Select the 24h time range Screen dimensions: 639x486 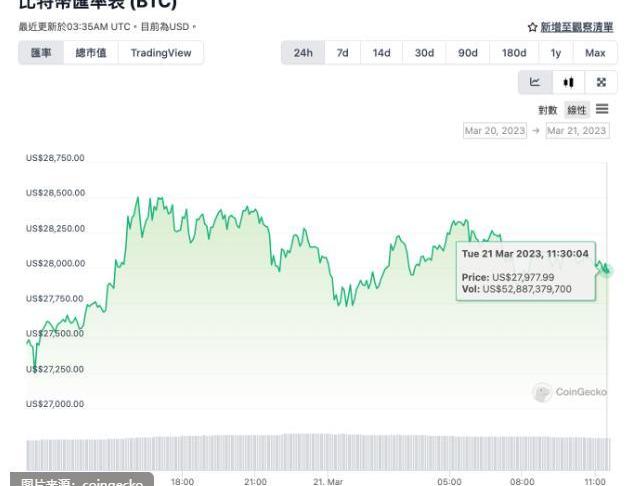(303, 53)
